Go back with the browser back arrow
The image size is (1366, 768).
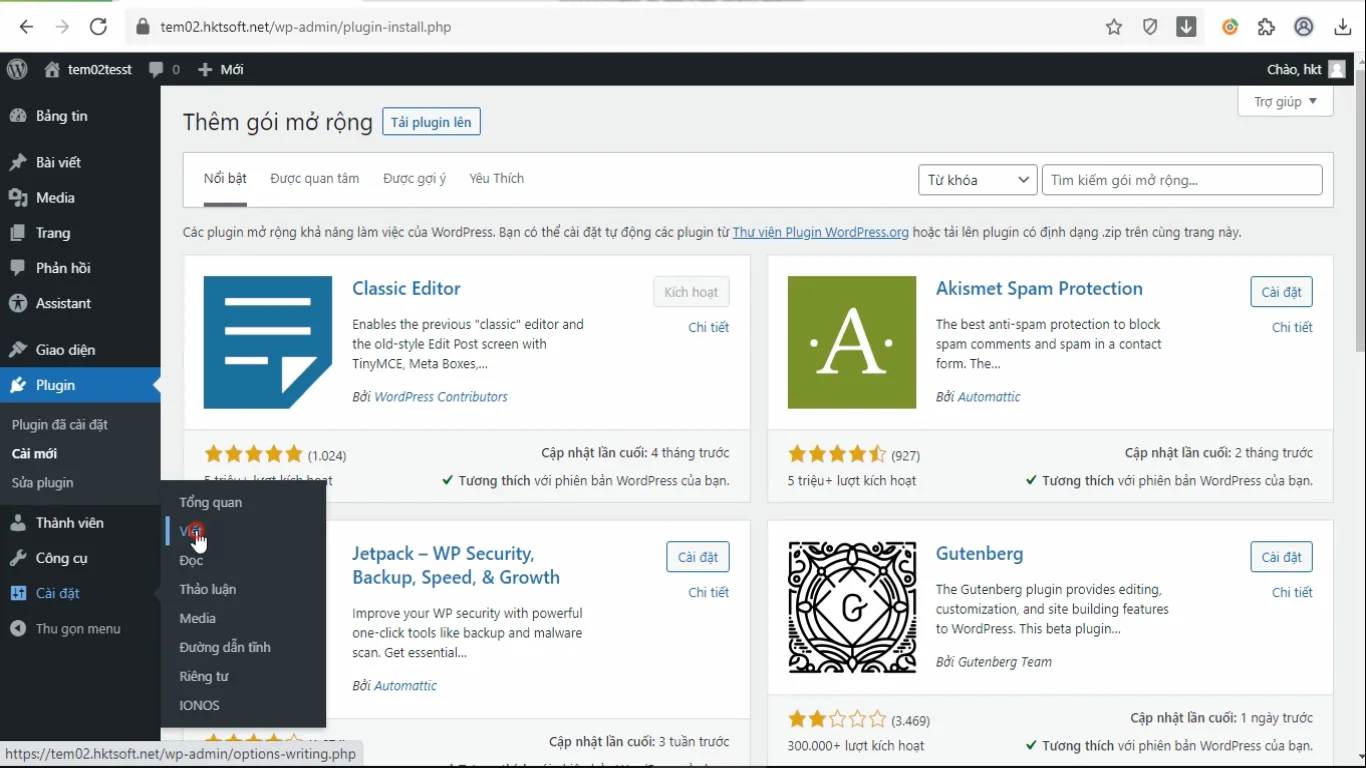click(27, 27)
